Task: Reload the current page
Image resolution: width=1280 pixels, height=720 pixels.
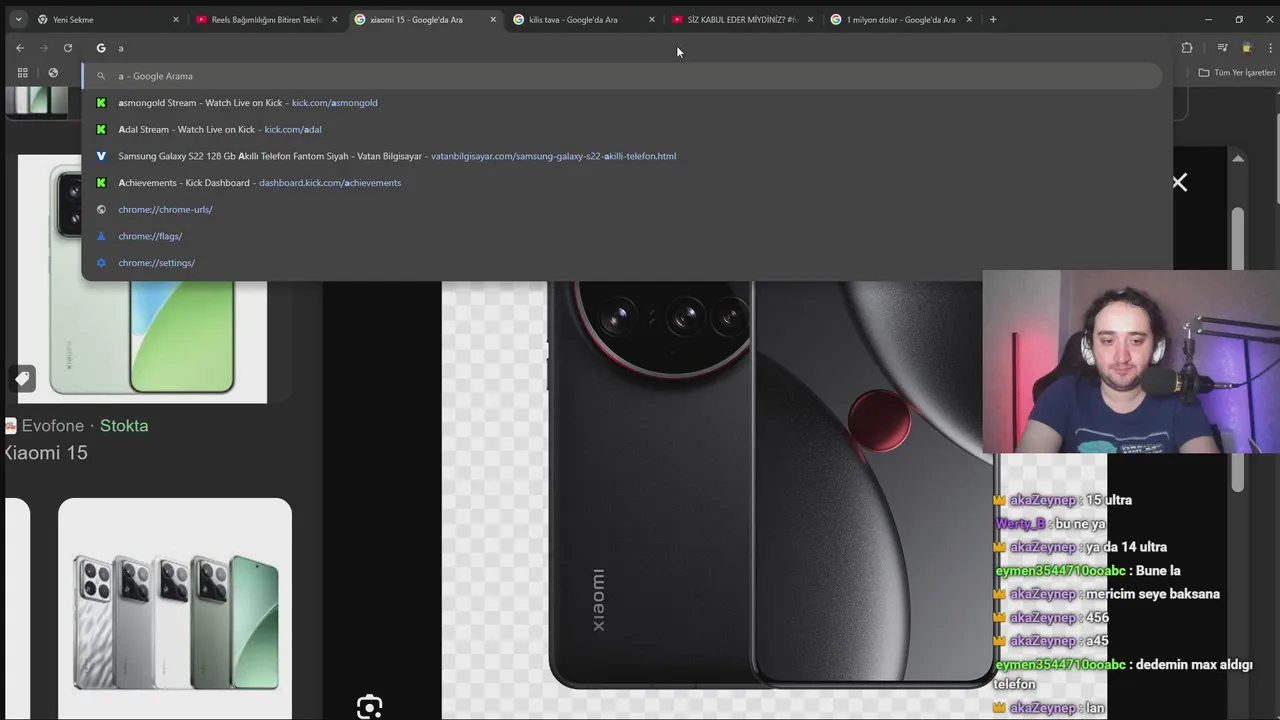Action: pos(68,48)
